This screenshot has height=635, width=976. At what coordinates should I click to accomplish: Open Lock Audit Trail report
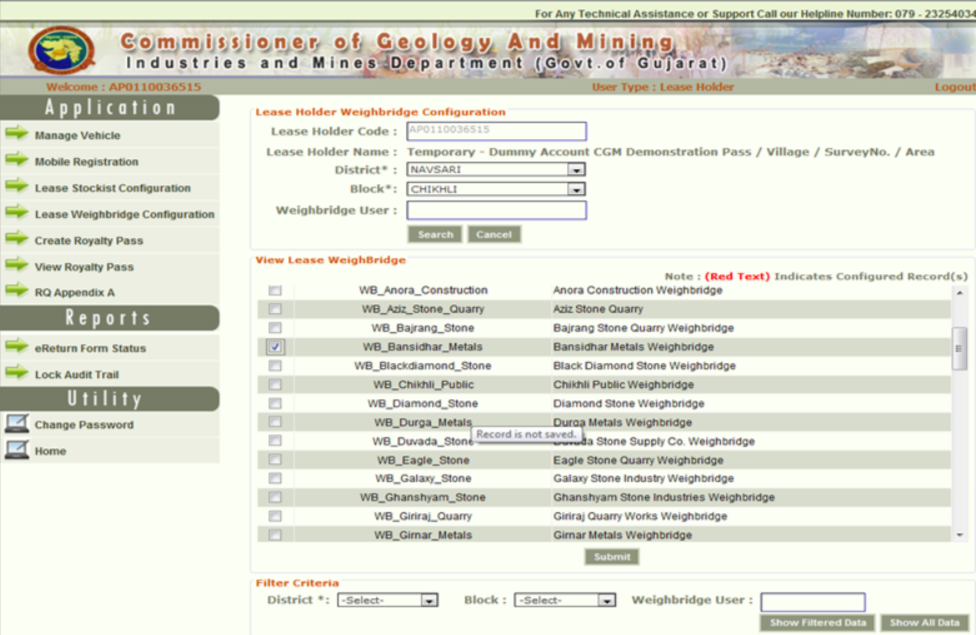coord(77,375)
